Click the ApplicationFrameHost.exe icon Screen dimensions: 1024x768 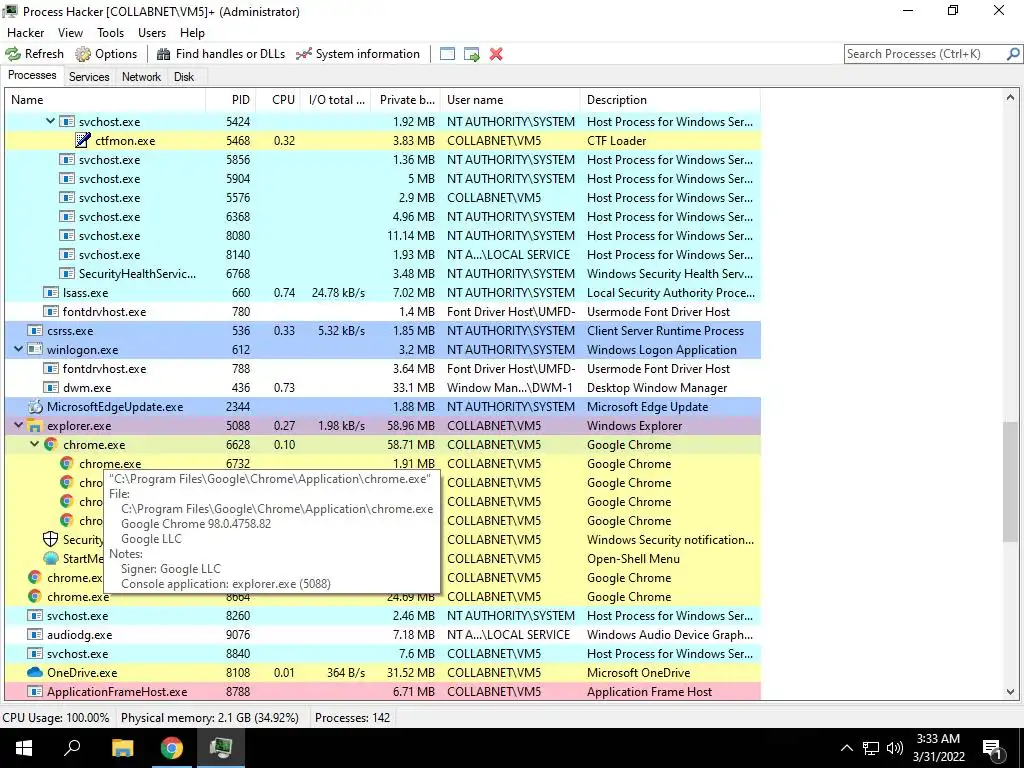click(35, 691)
